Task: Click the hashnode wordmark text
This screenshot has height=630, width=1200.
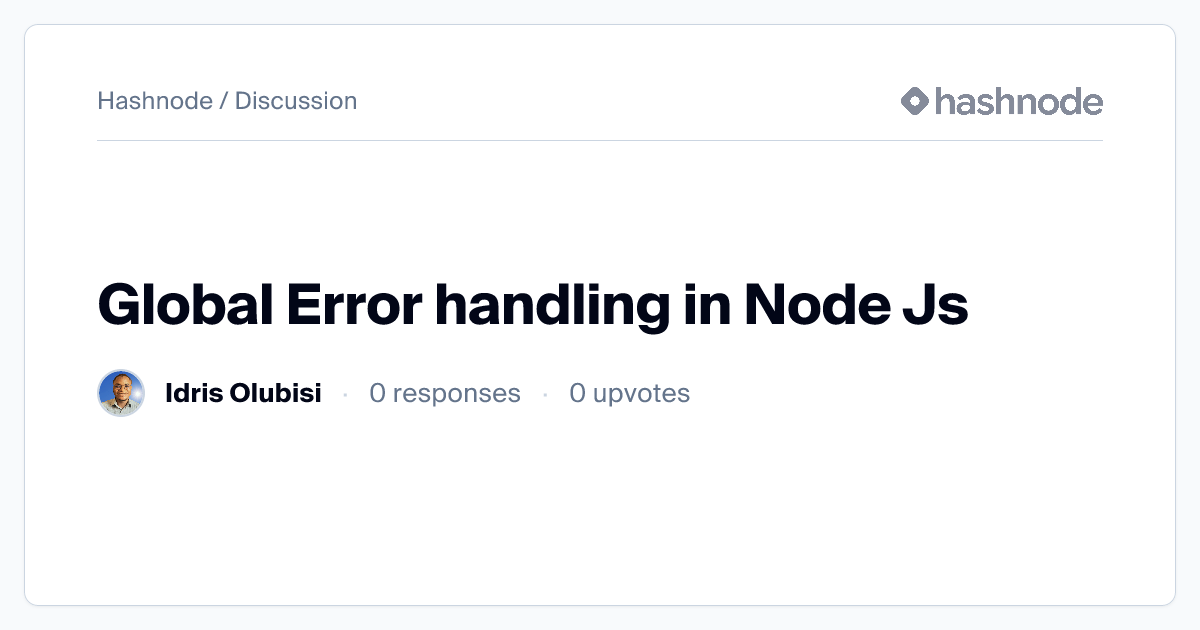Action: click(1019, 101)
